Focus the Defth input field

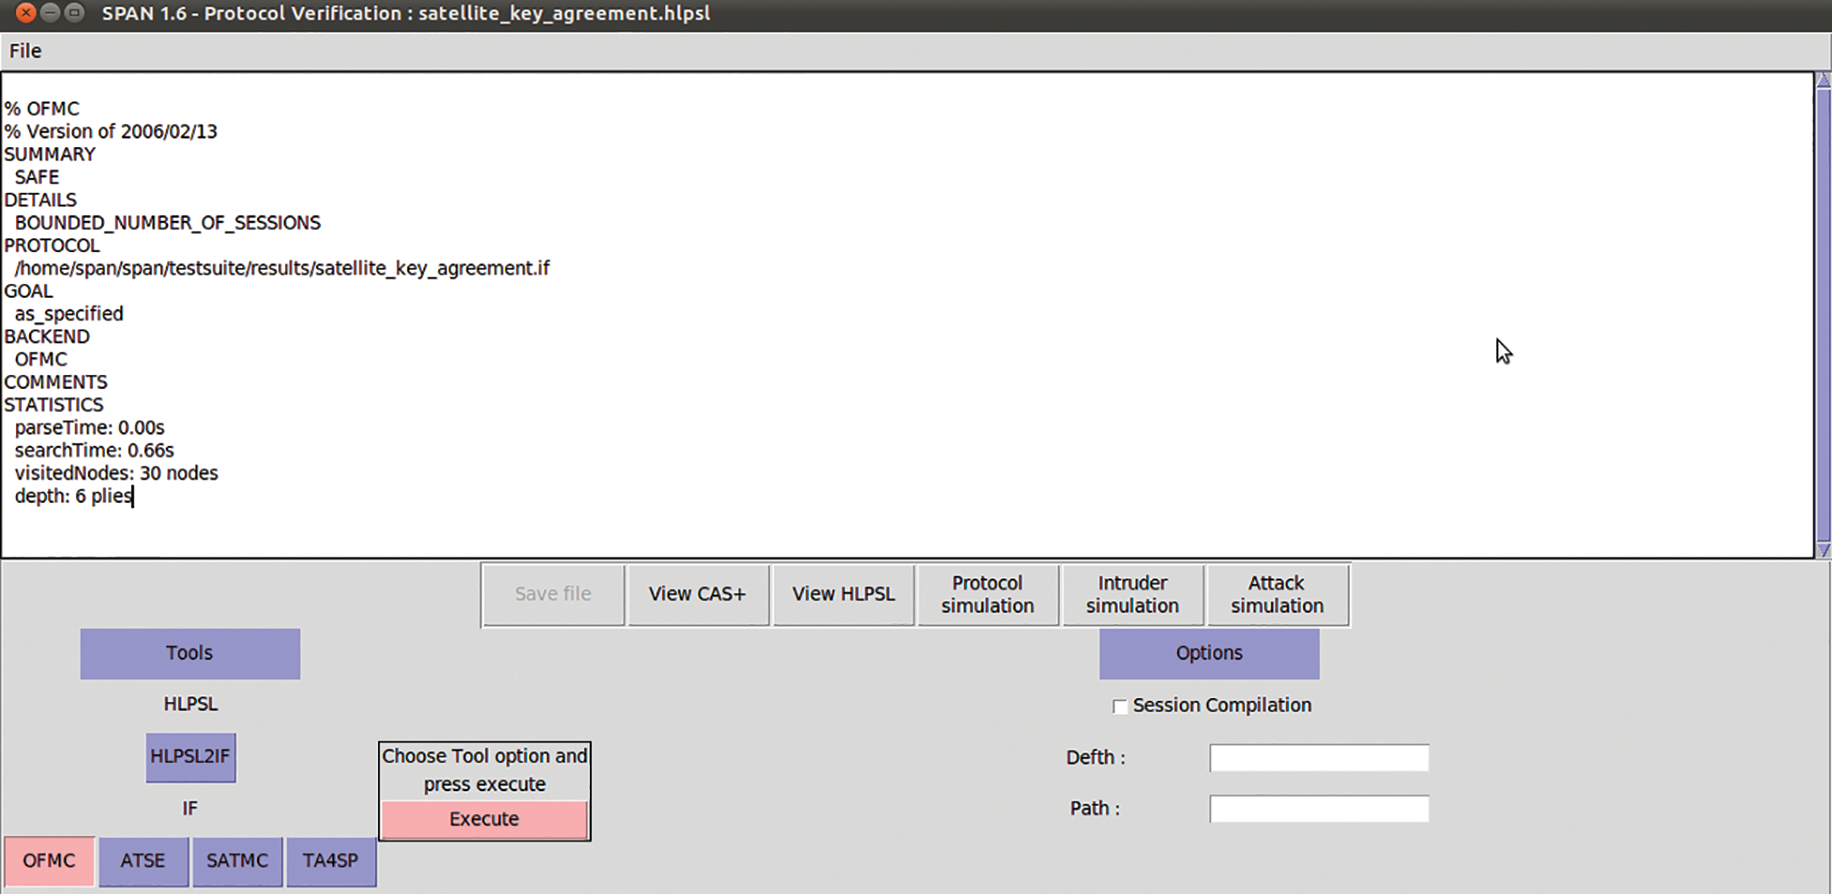[x=1318, y=758]
